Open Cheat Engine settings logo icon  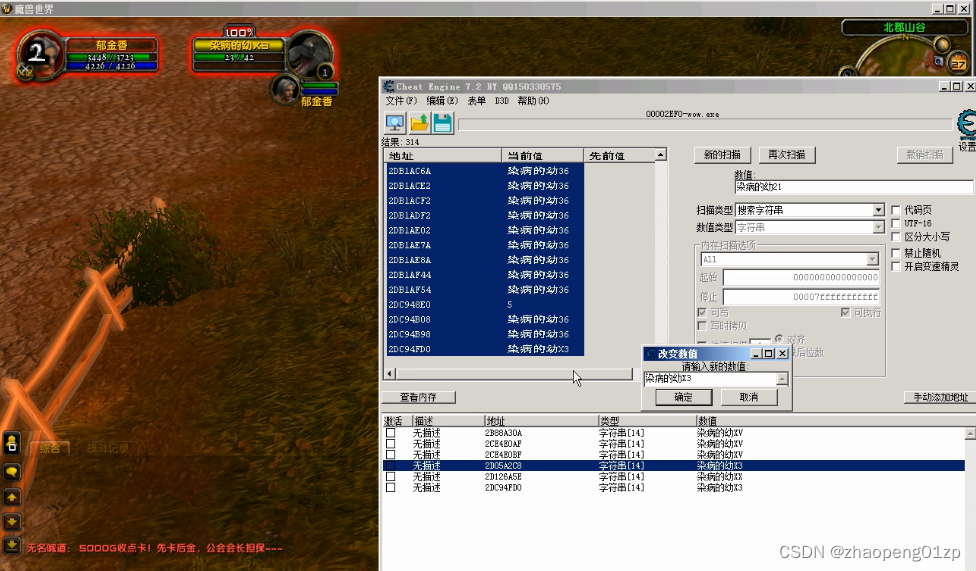pyautogui.click(x=967, y=125)
